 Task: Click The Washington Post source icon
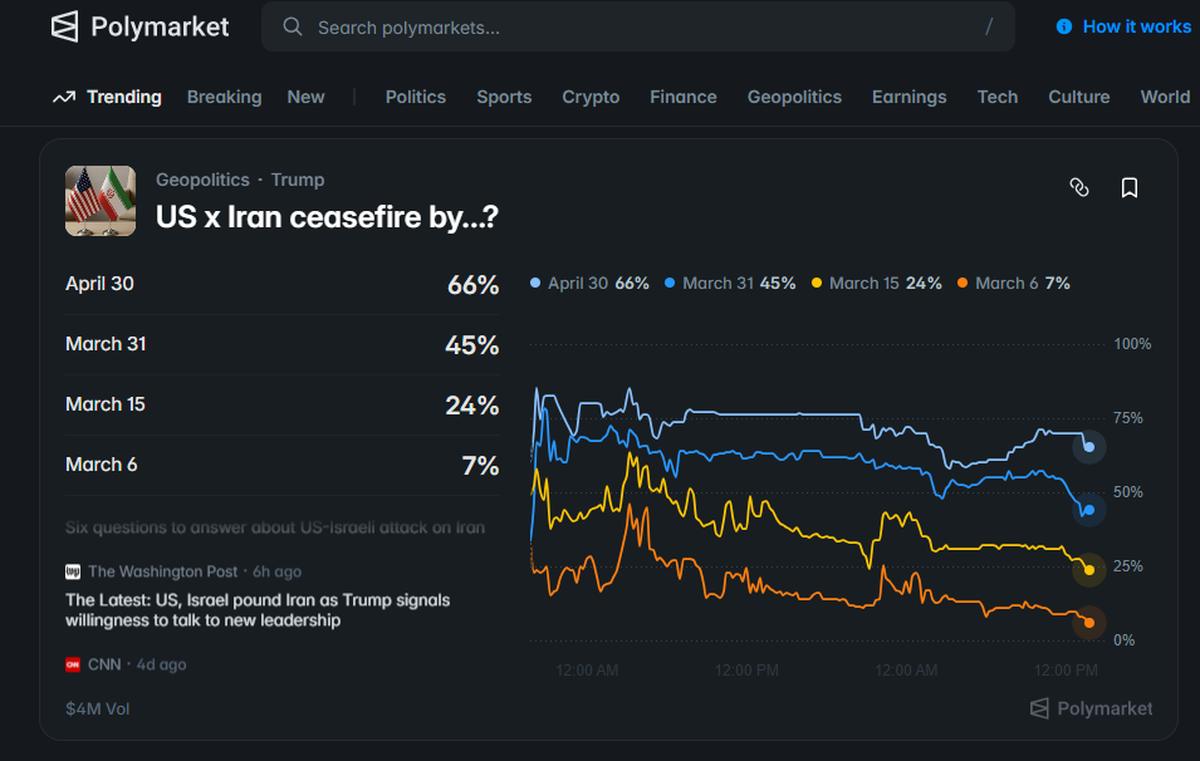pos(73,572)
